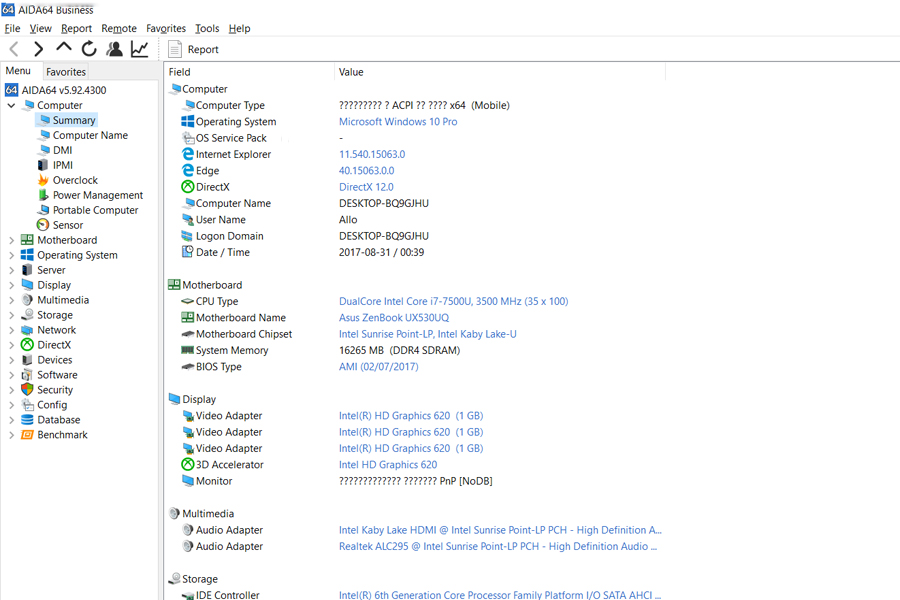Expand the Devices tree node

pyautogui.click(x=11, y=360)
